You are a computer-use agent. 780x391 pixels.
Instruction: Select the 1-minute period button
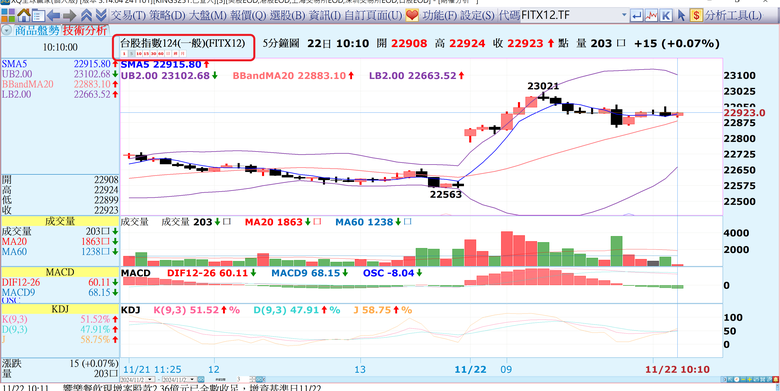124,54
